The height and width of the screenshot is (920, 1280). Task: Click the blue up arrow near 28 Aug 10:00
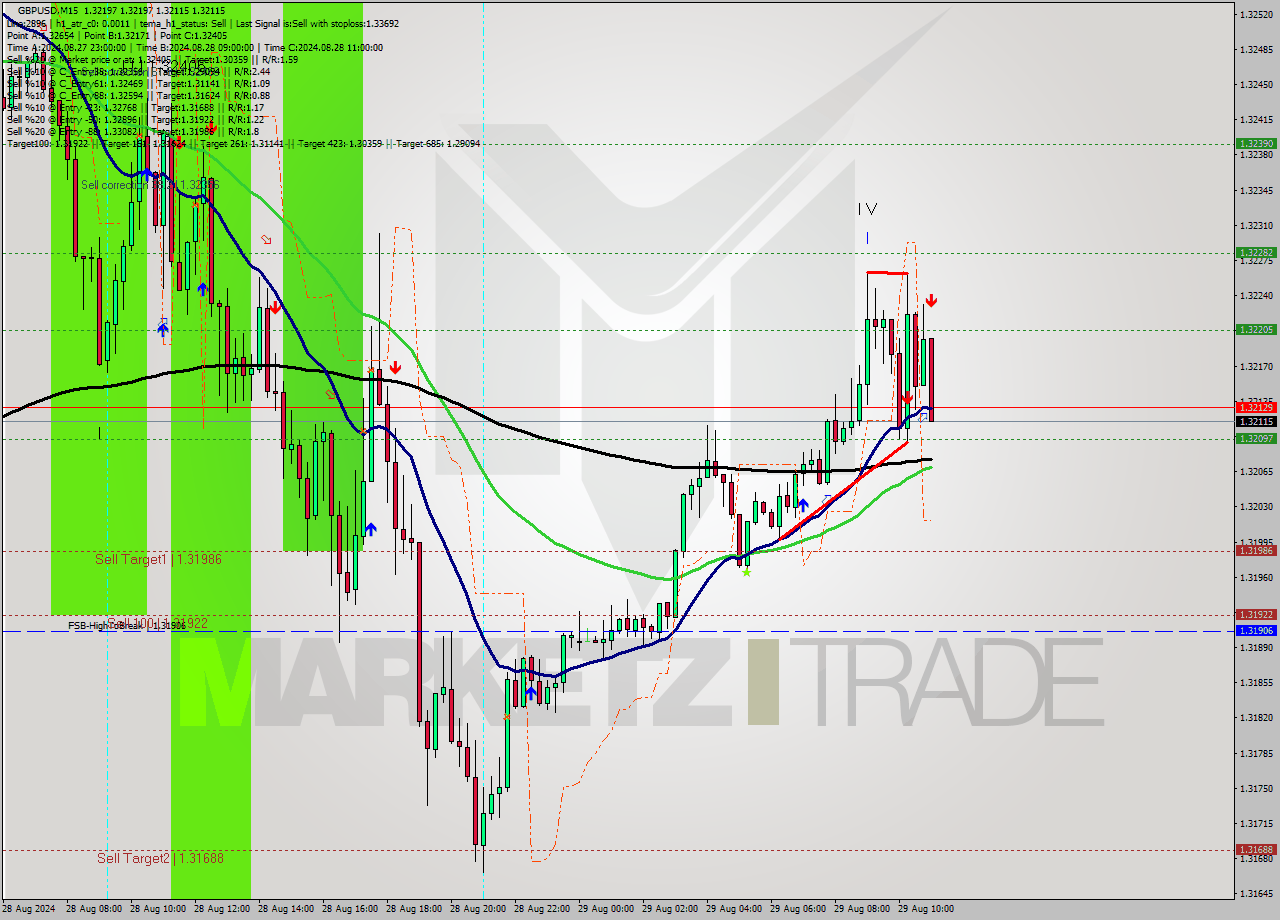[x=163, y=328]
